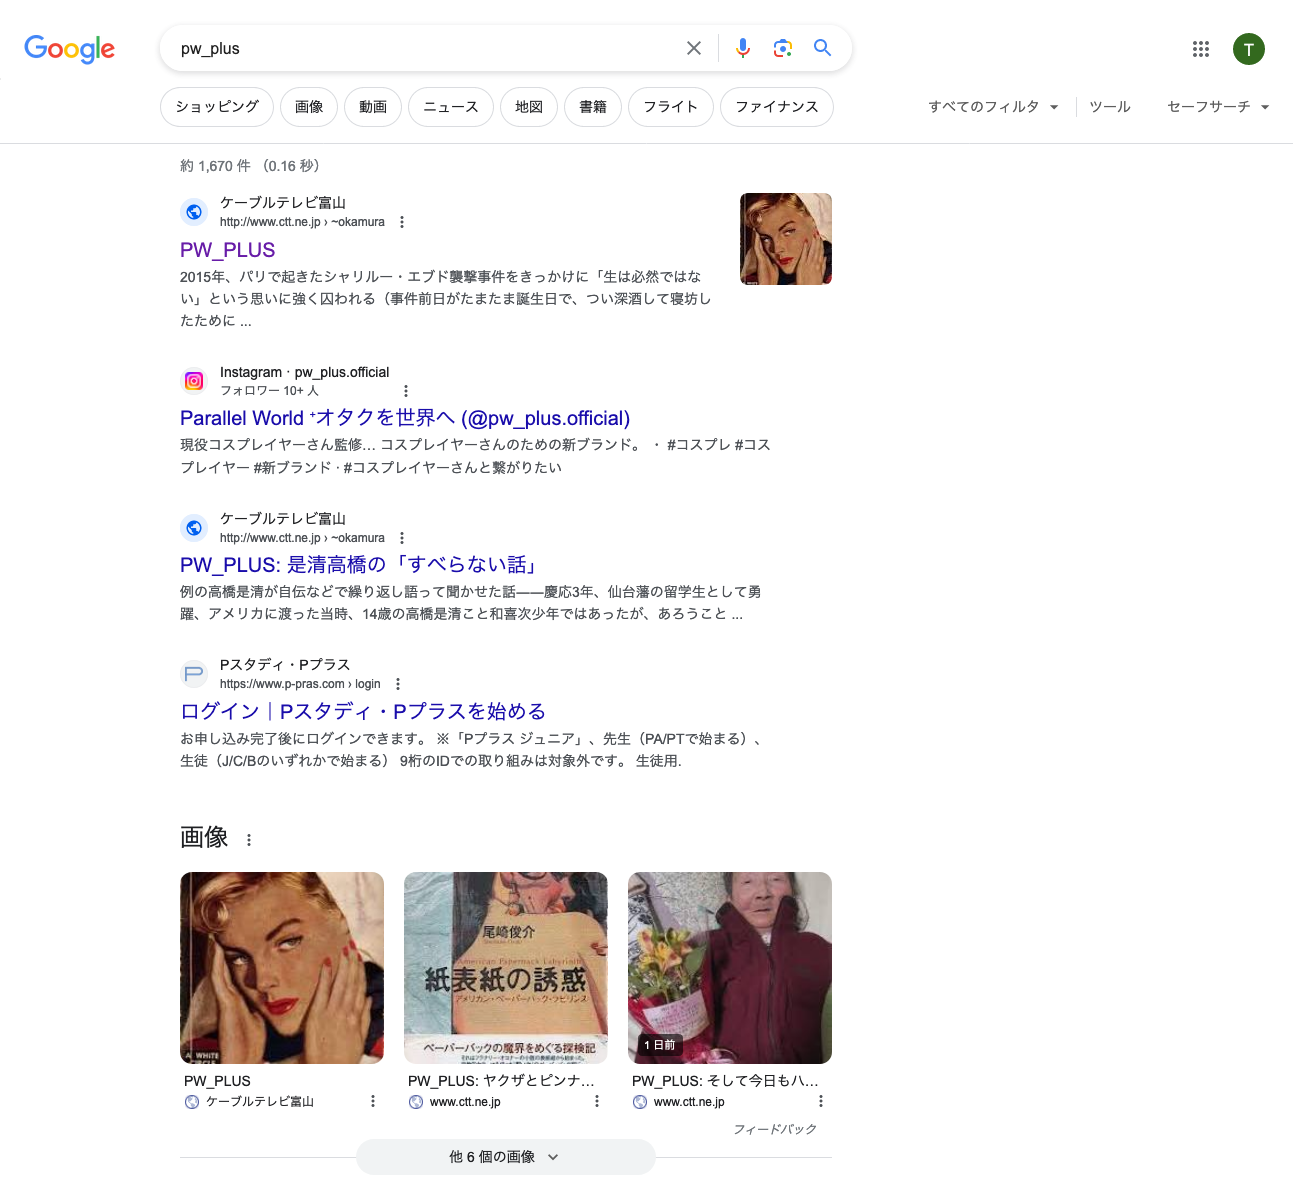Click into the pw_plus search field

click(x=420, y=48)
